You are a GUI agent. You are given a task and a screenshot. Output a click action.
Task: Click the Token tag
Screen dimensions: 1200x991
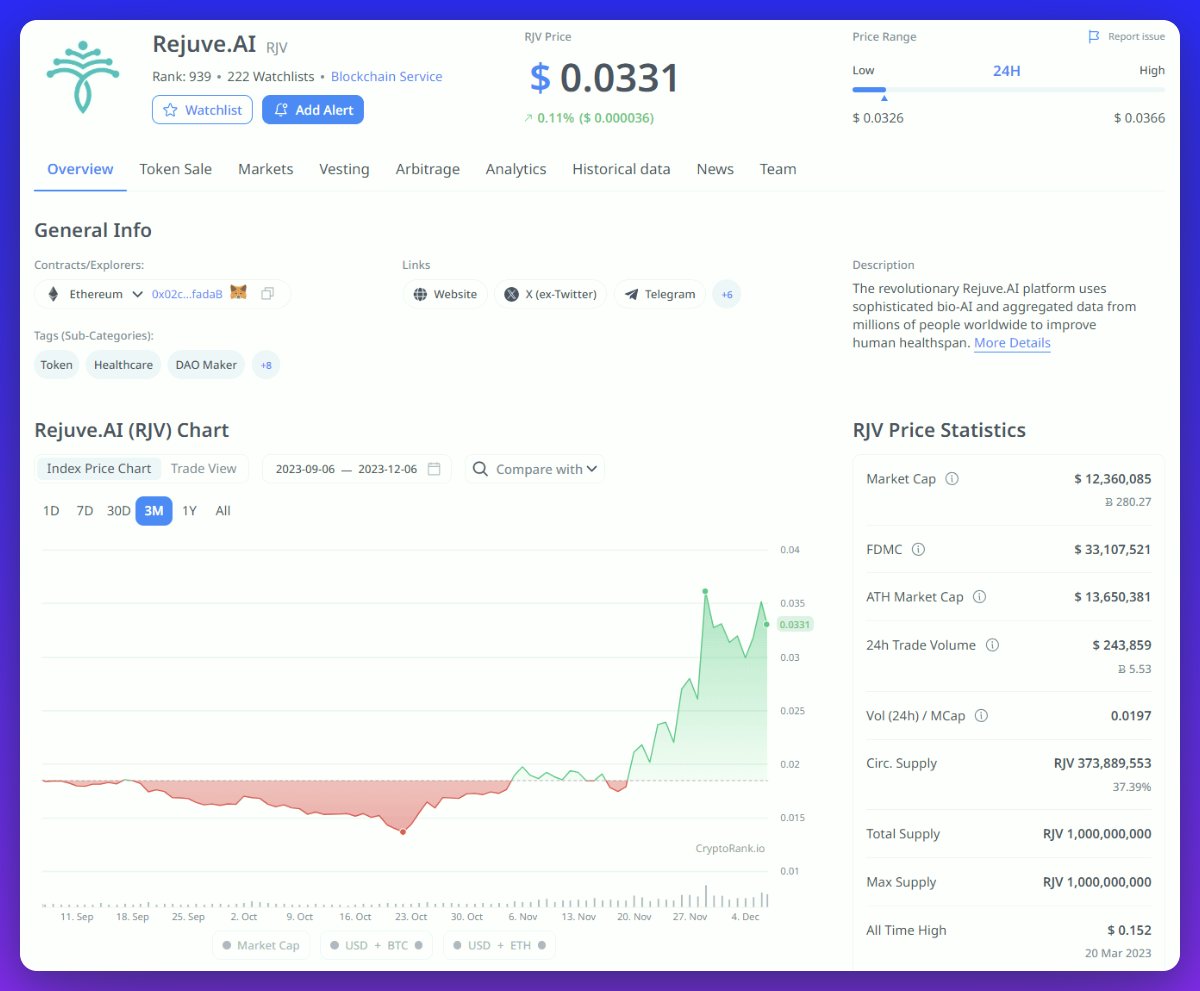57,365
